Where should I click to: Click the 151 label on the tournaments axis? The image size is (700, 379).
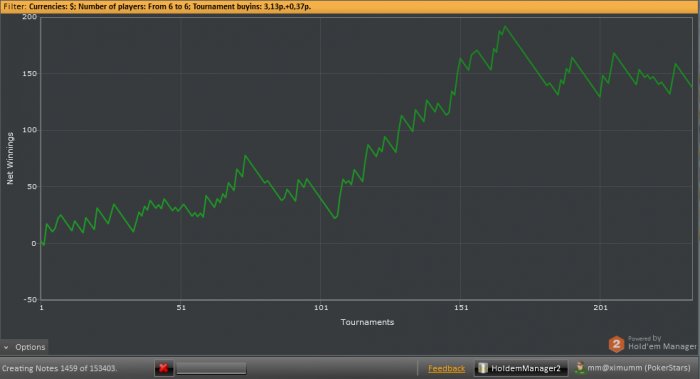[461, 308]
